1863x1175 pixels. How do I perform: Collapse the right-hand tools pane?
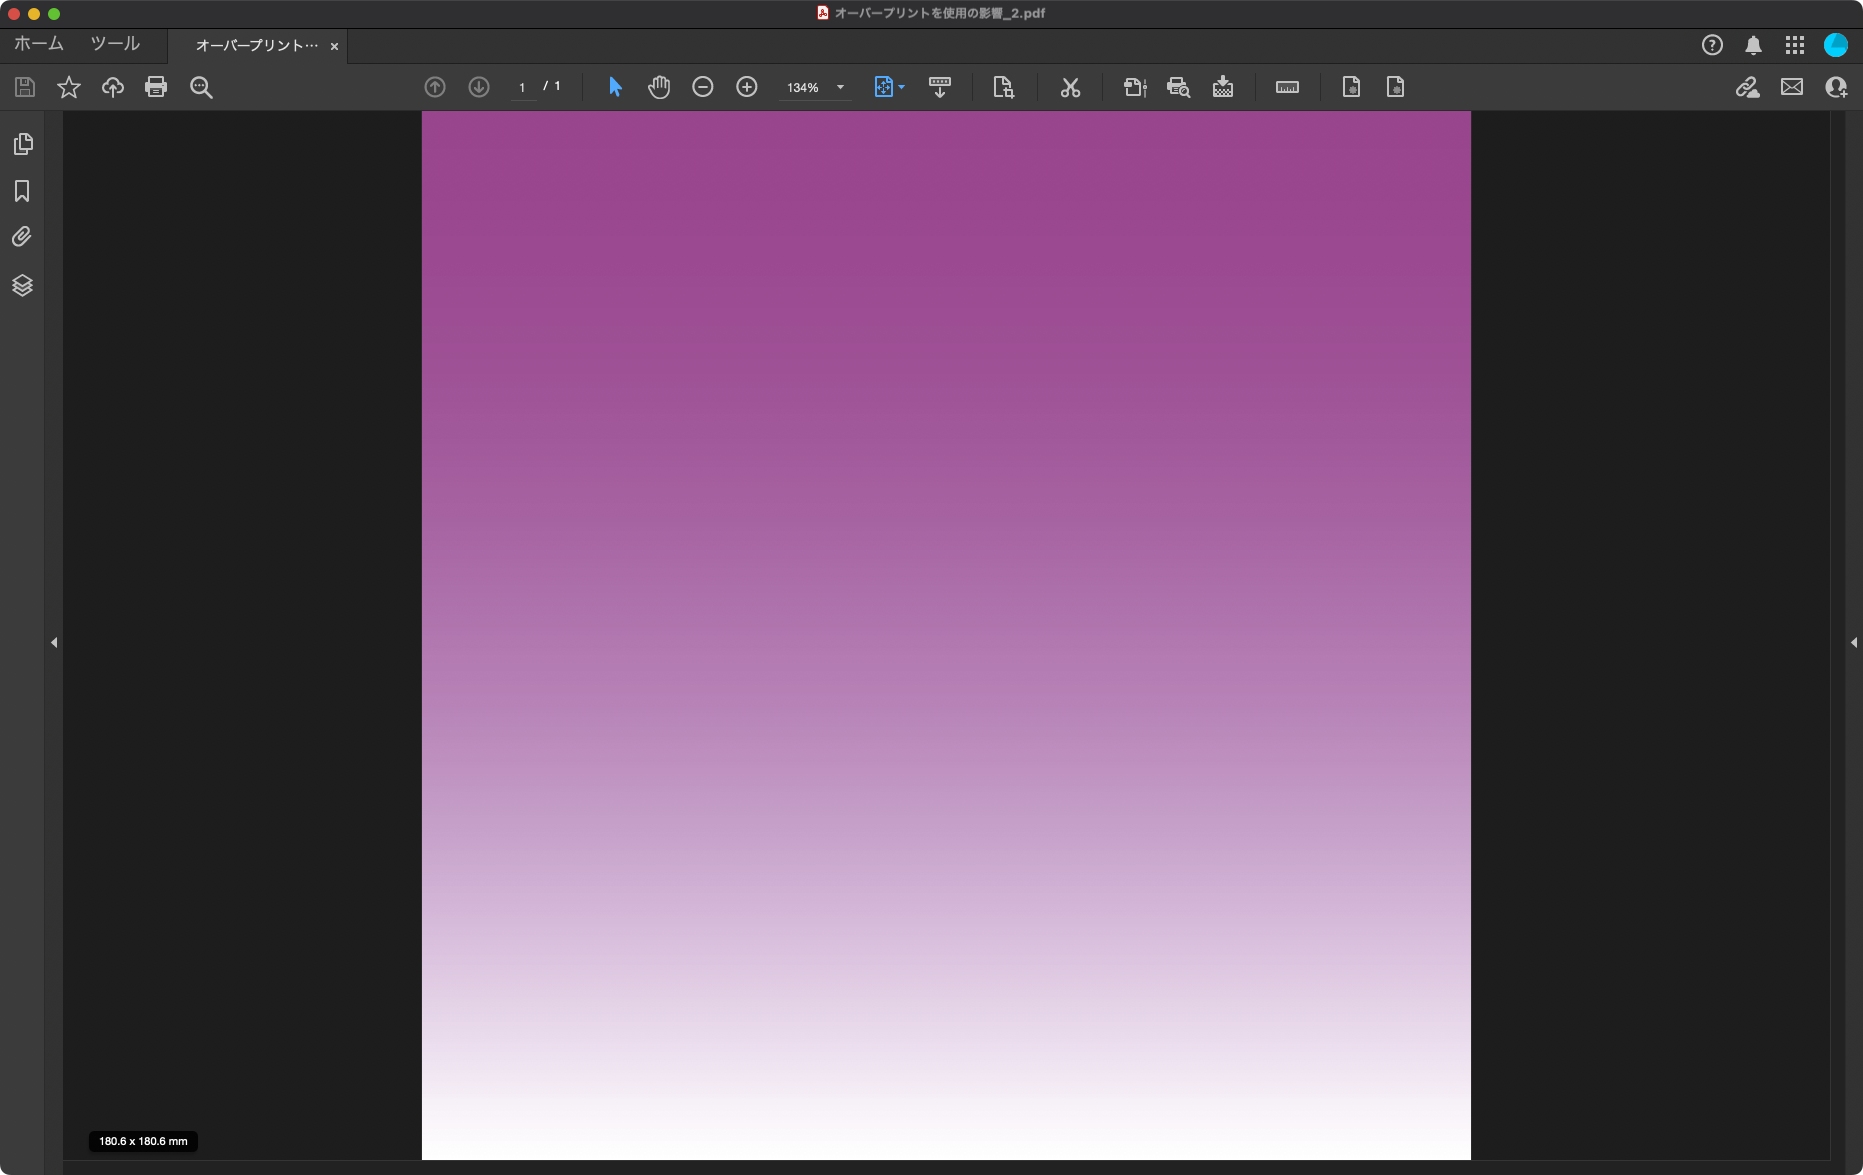[1854, 643]
